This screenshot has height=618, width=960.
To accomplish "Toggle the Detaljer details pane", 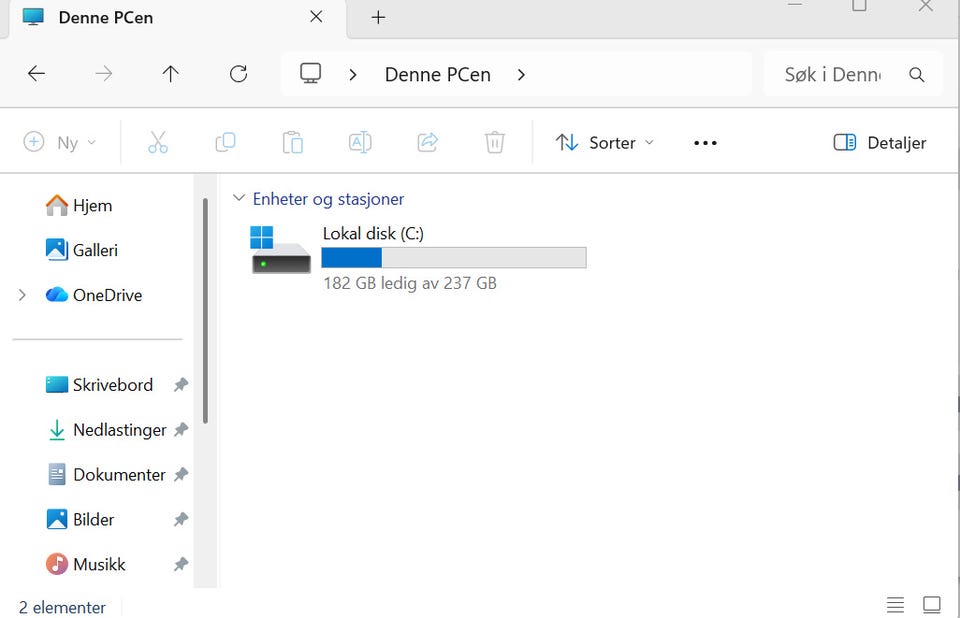I will coord(880,143).
